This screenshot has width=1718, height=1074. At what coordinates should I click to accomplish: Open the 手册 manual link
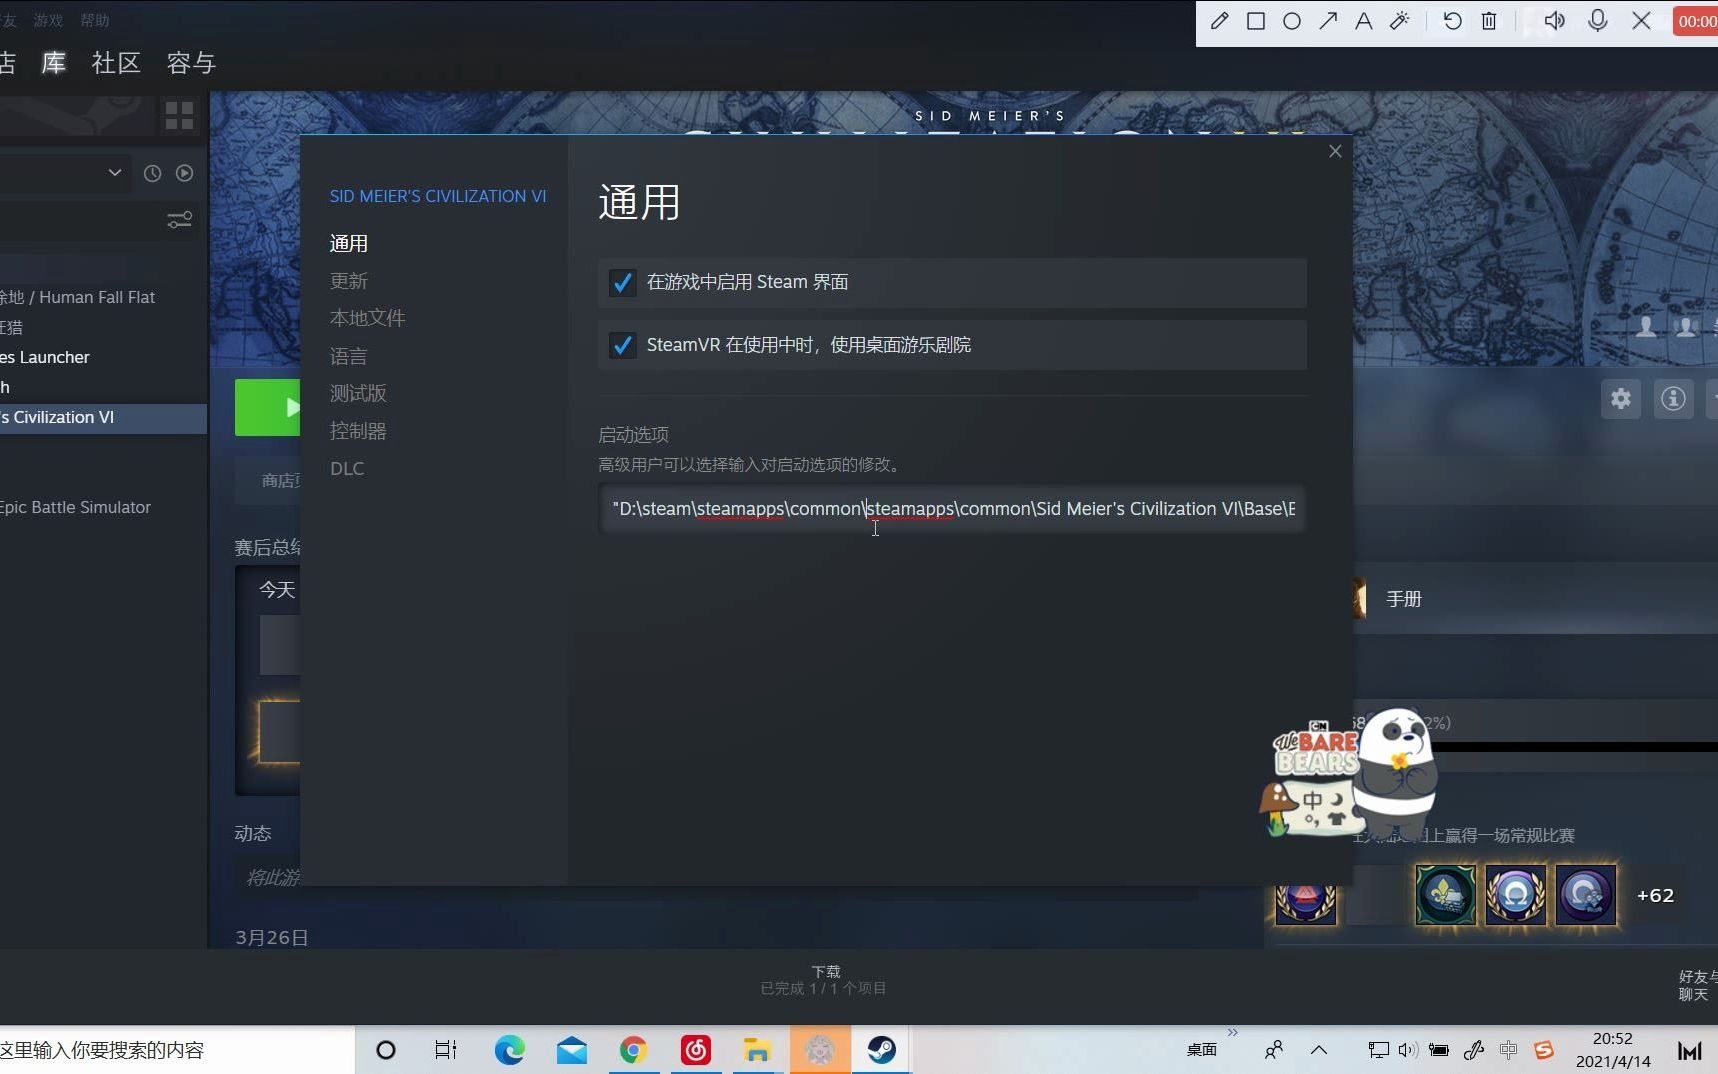(1403, 599)
